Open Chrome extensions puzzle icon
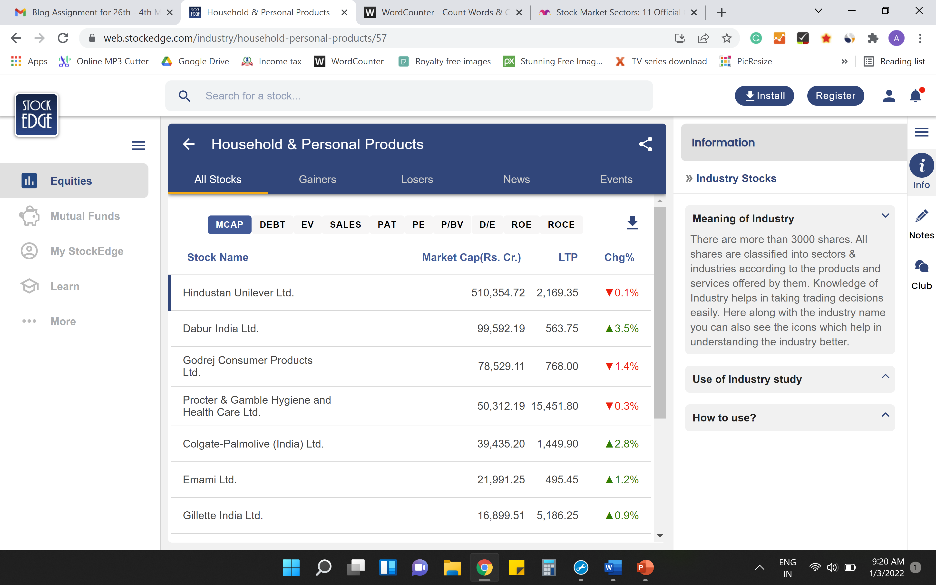This screenshot has width=936, height=585. pyautogui.click(x=873, y=38)
